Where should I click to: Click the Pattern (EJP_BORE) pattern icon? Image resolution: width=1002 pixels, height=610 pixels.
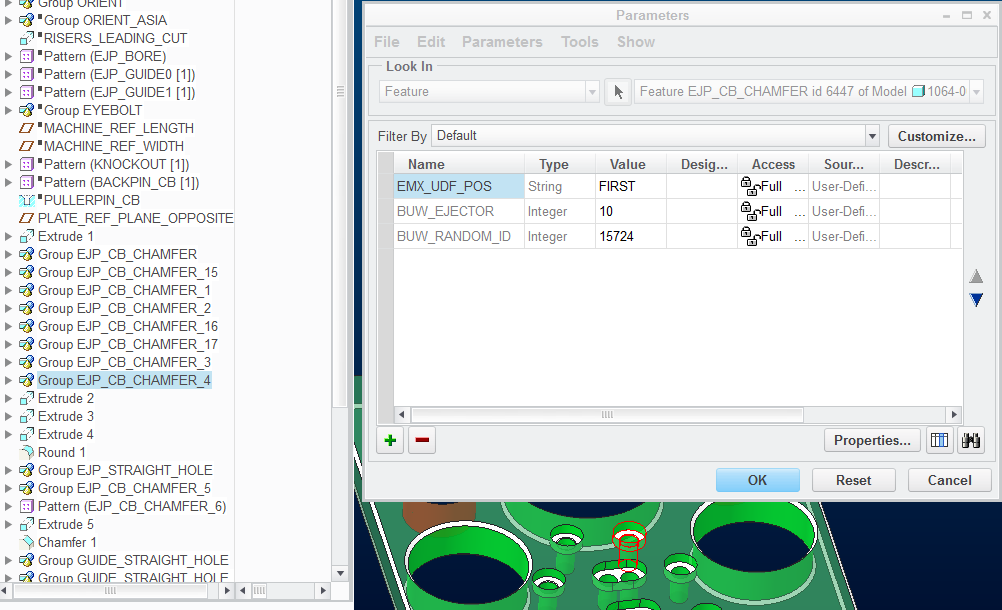pos(26,56)
